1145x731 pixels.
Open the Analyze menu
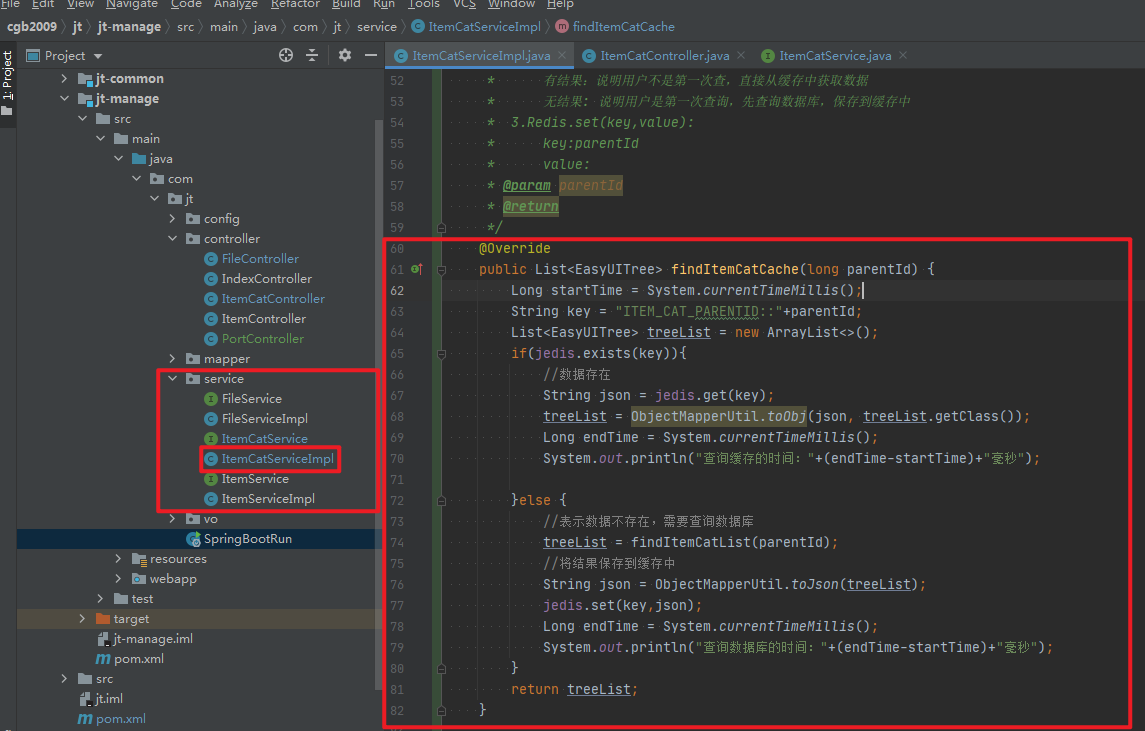[235, 4]
